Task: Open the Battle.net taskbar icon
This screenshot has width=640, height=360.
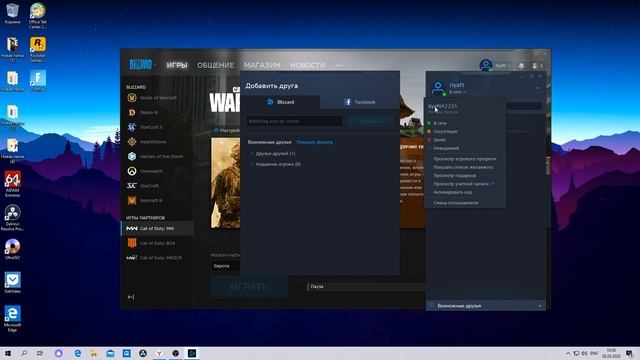Action: 192,353
